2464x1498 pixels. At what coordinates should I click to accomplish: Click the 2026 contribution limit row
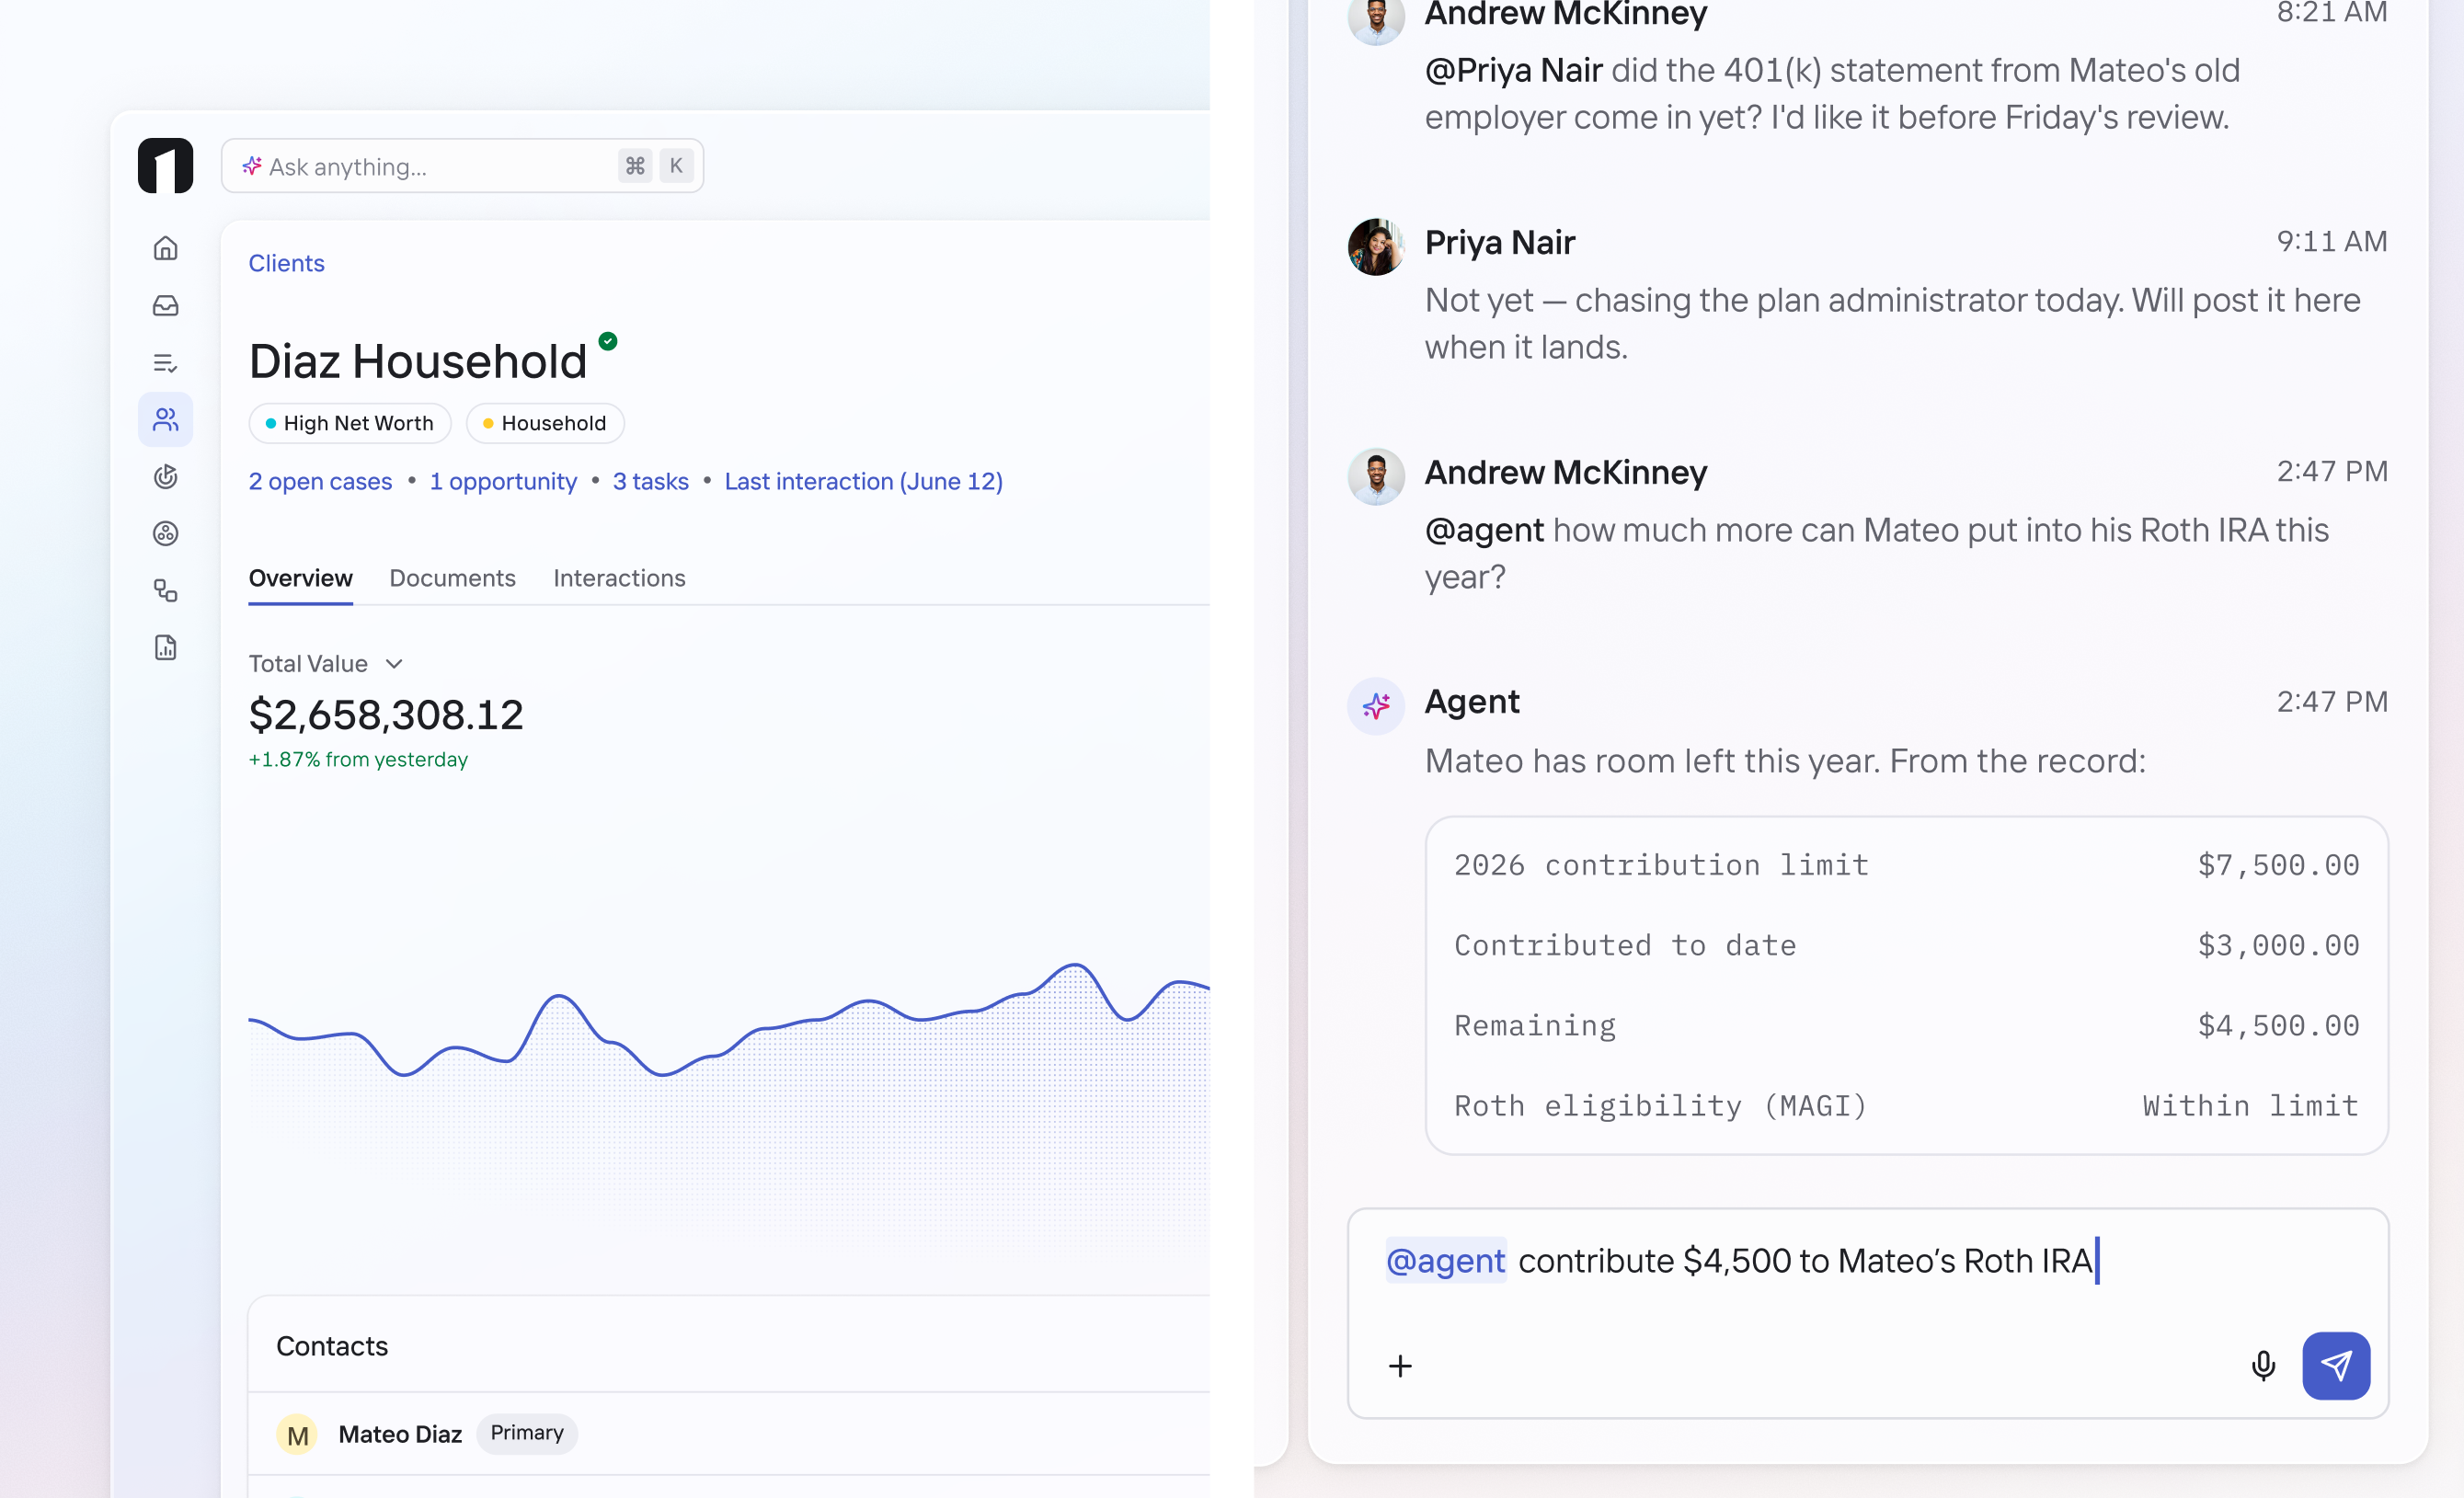[x=1906, y=865]
